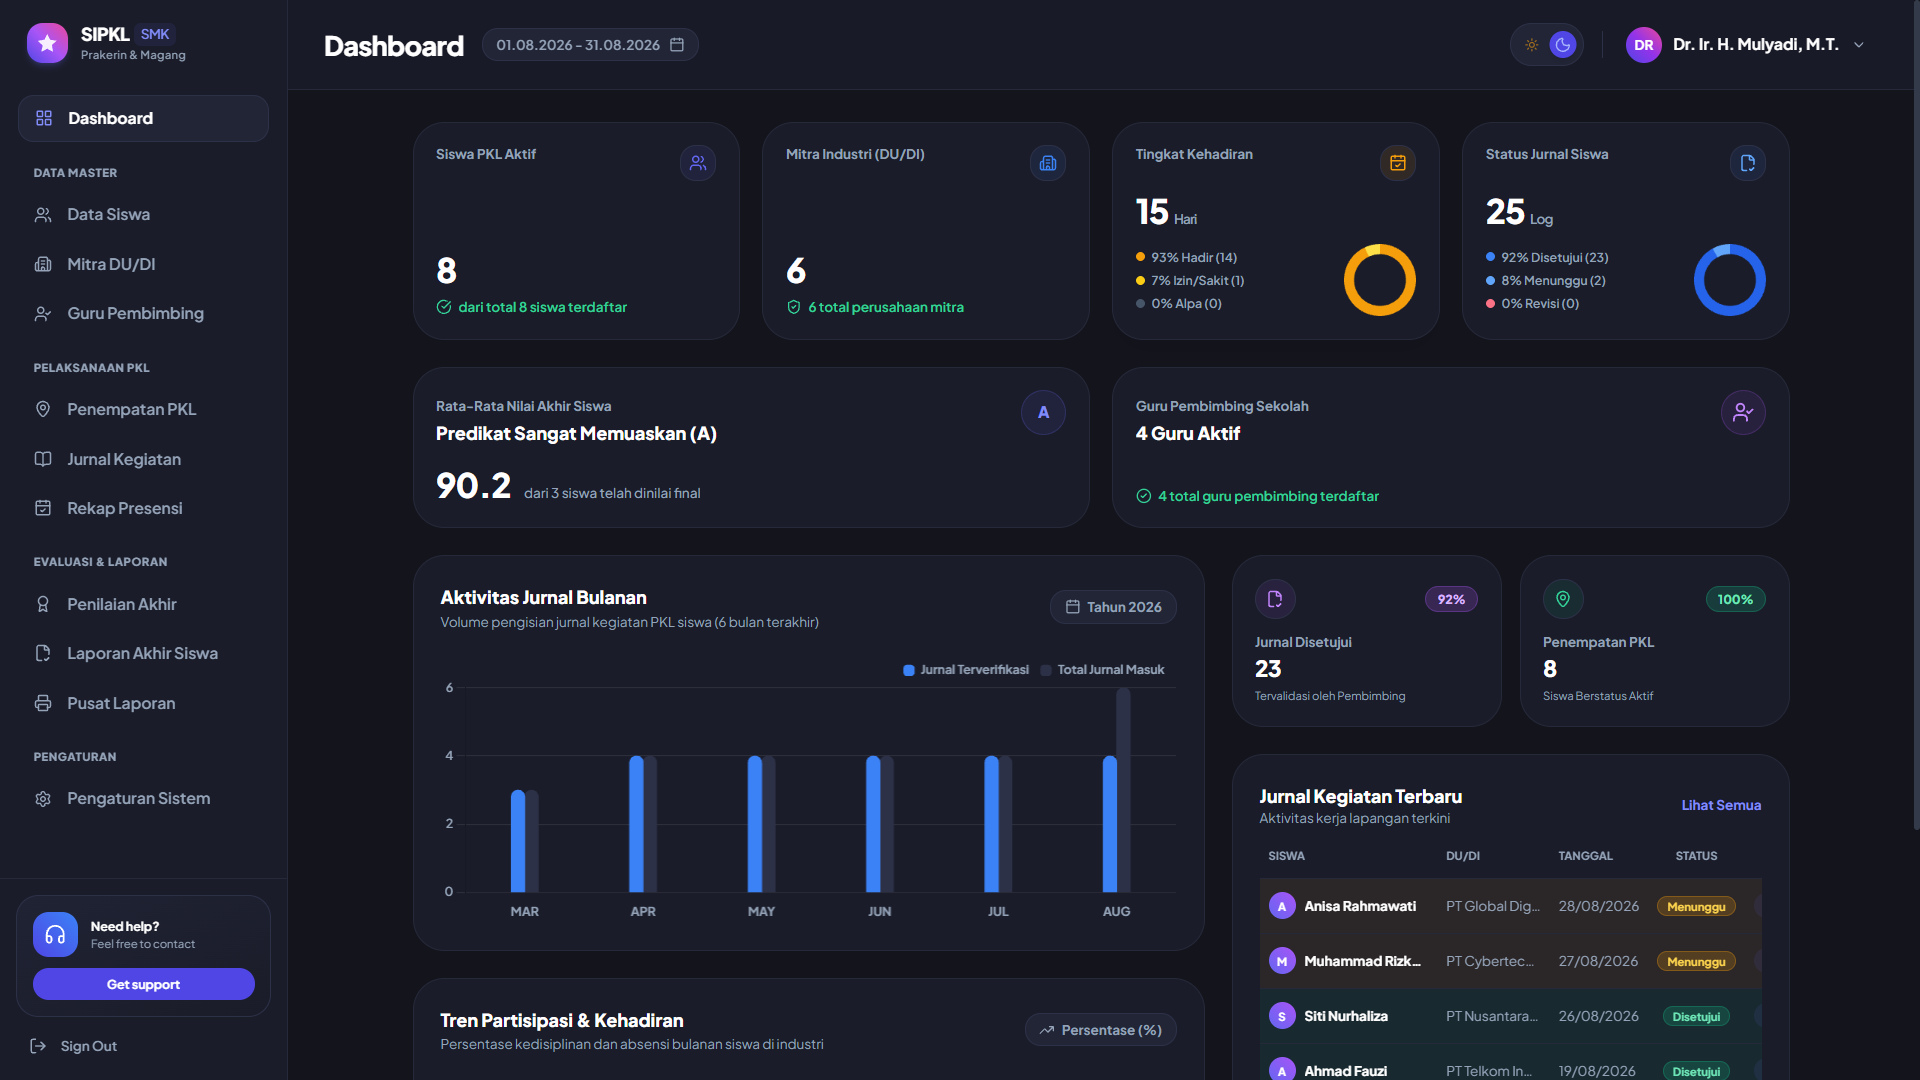
Task: Open the Tahun 2026 year selector
Action: click(x=1113, y=607)
